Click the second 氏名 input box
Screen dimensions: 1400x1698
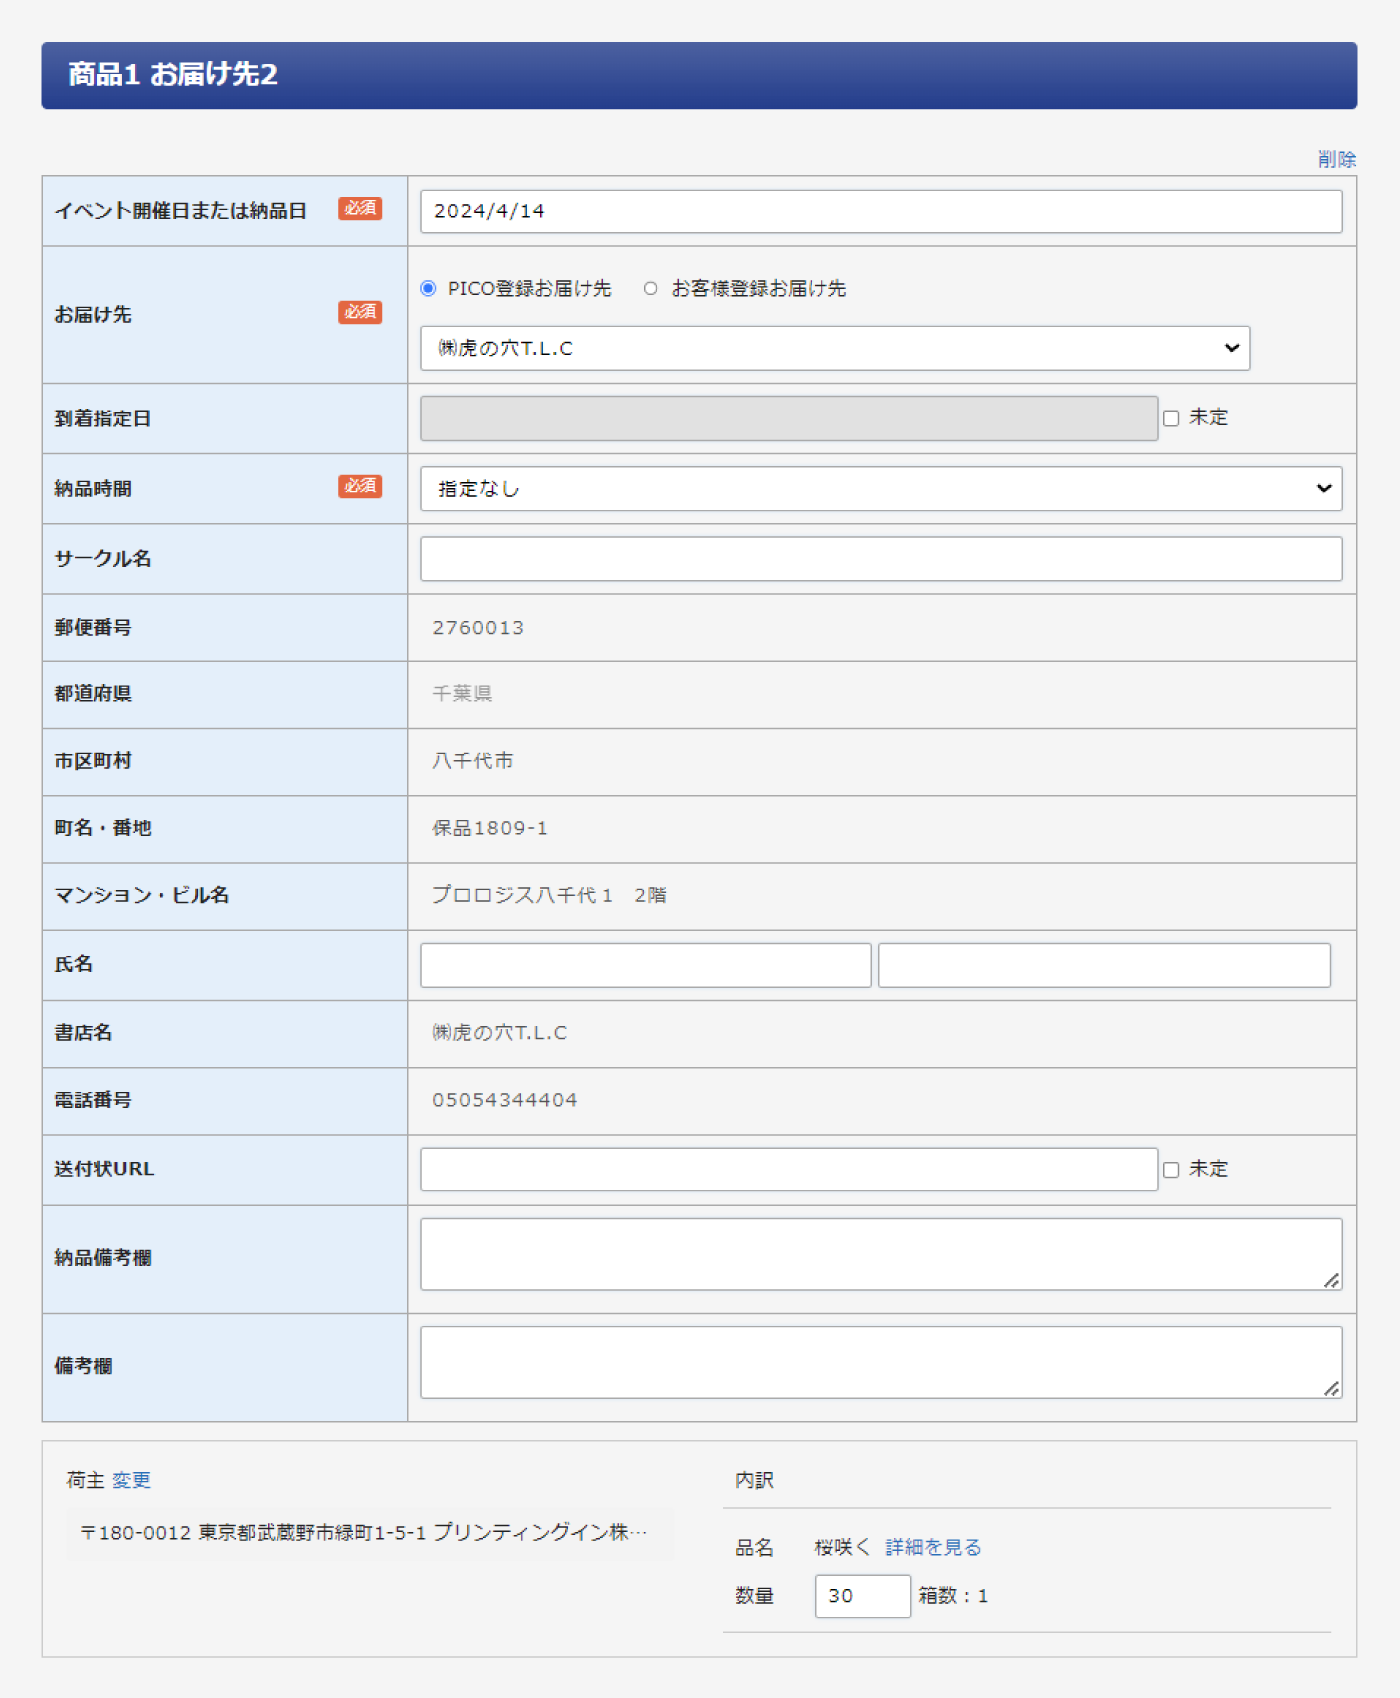pos(1104,965)
